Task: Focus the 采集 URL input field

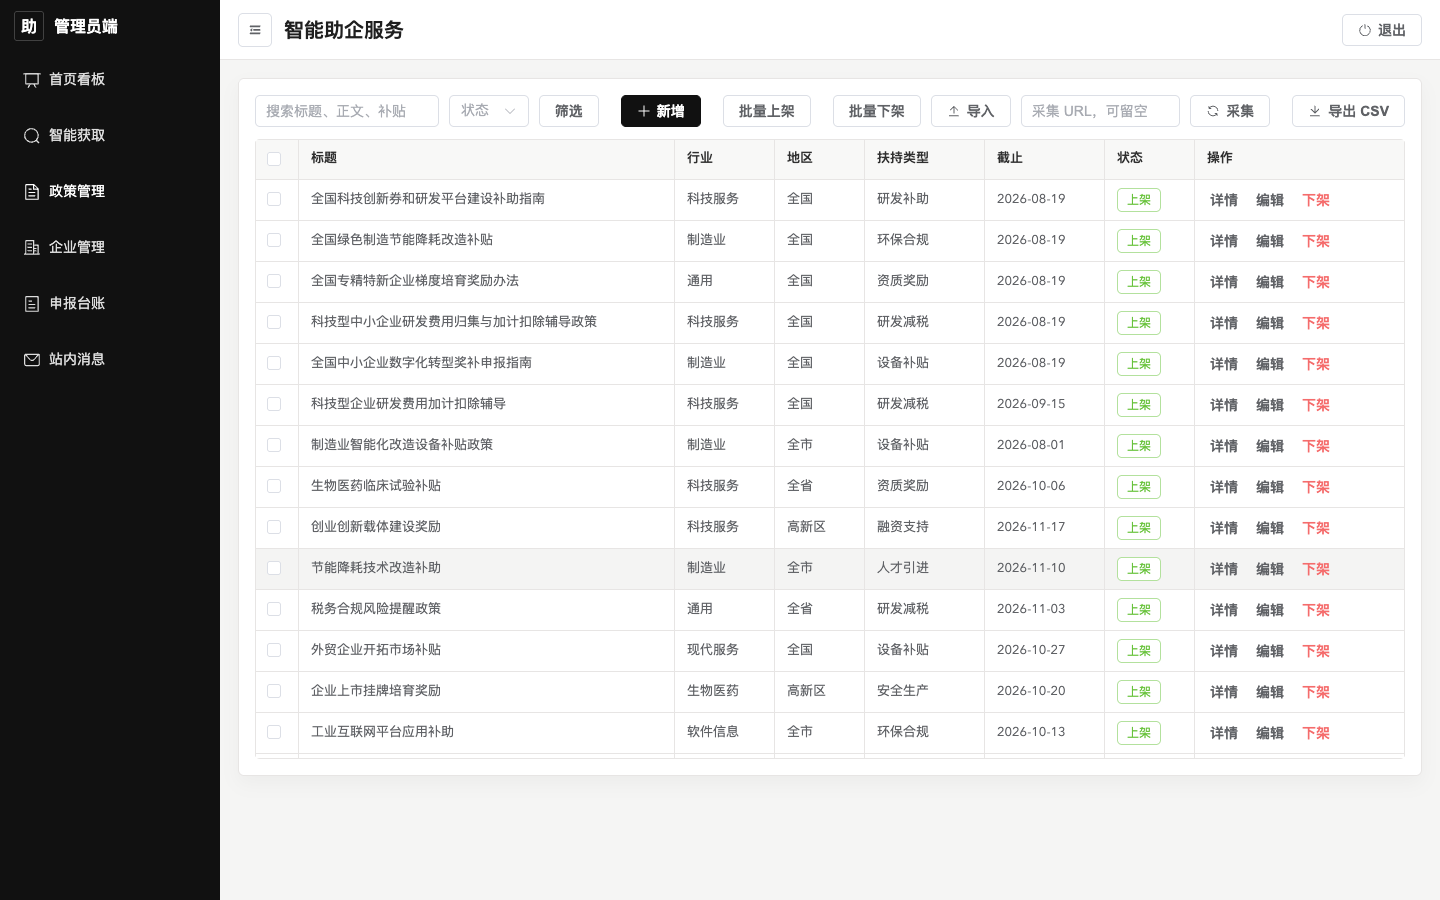Action: (1100, 111)
